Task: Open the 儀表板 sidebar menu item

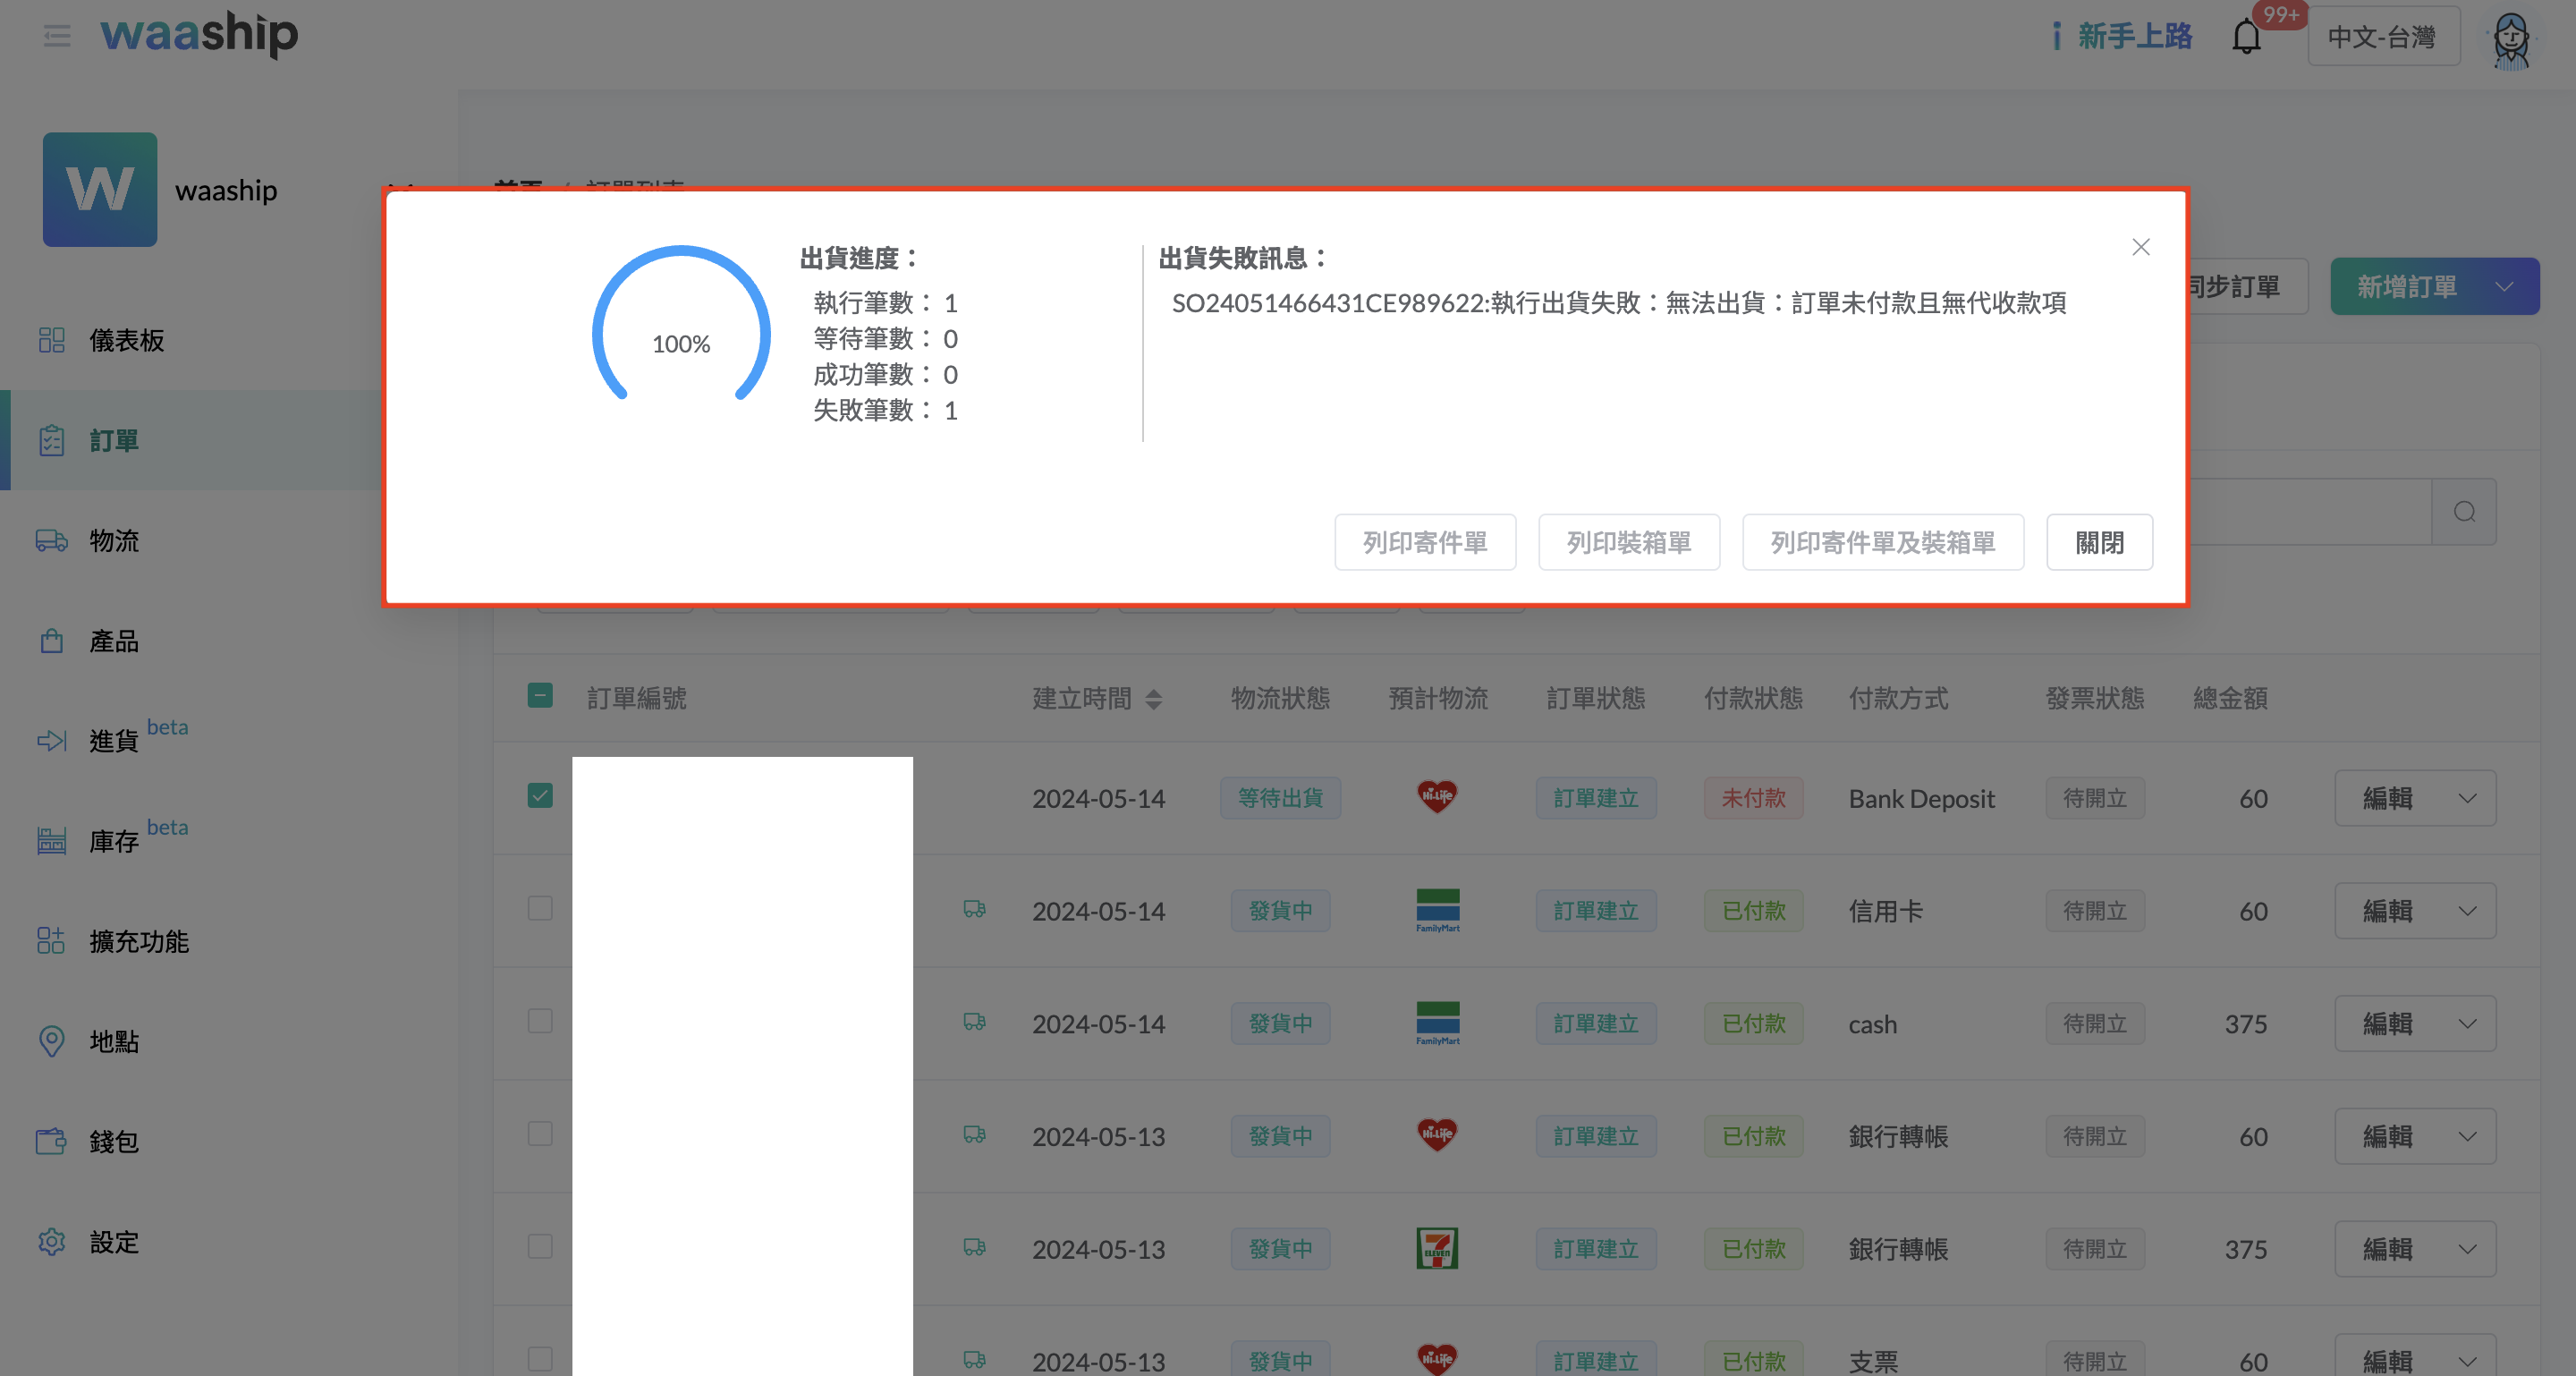Action: tap(126, 340)
